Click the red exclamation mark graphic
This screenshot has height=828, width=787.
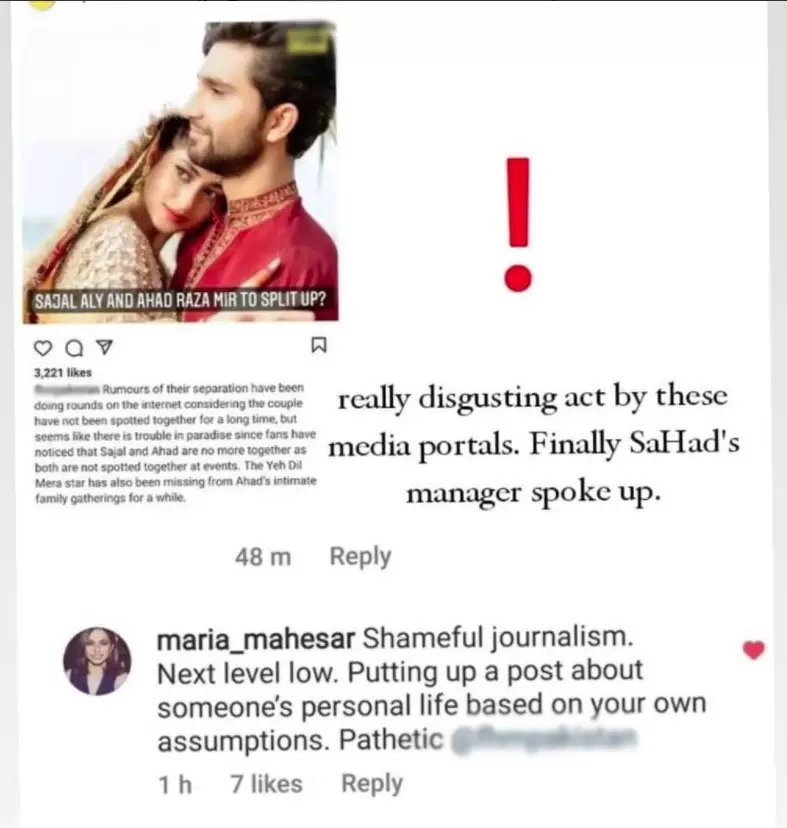(x=518, y=224)
